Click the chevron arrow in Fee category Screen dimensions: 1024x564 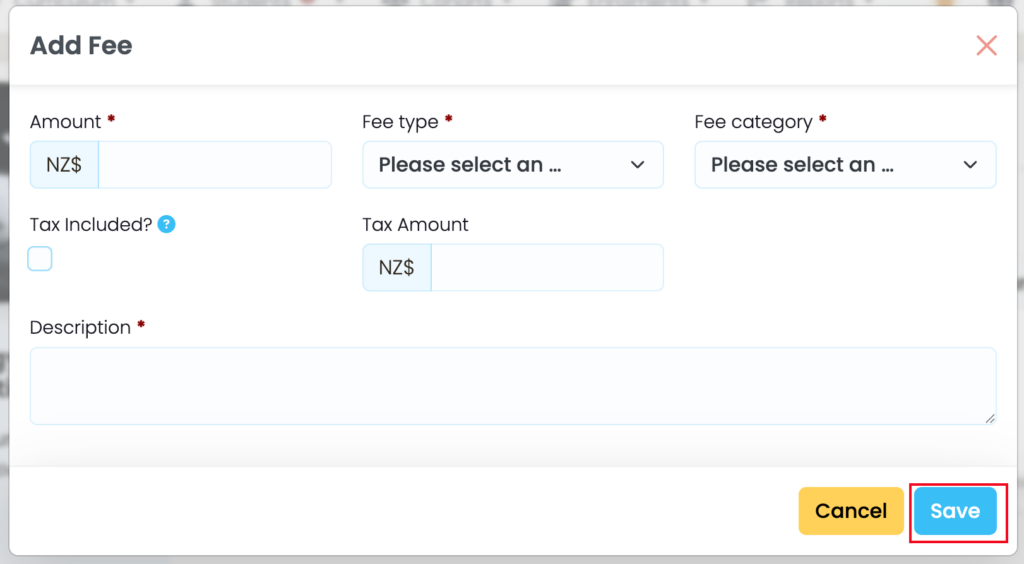point(970,165)
